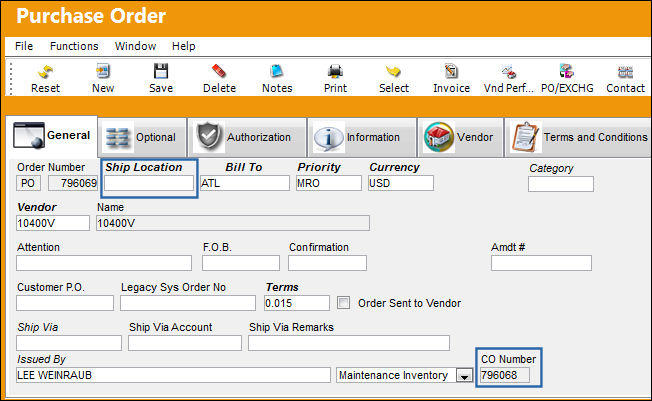
Task: Click the Issued By label
Action: tap(41, 359)
